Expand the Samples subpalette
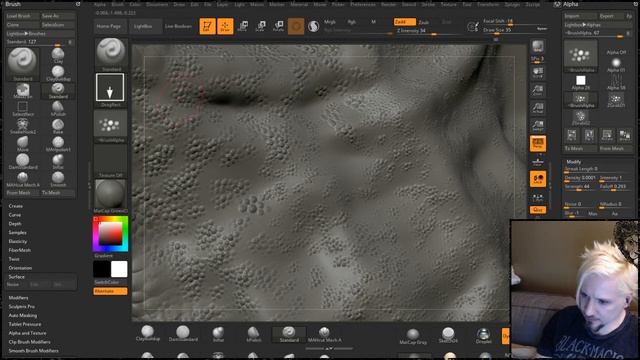 point(18,233)
